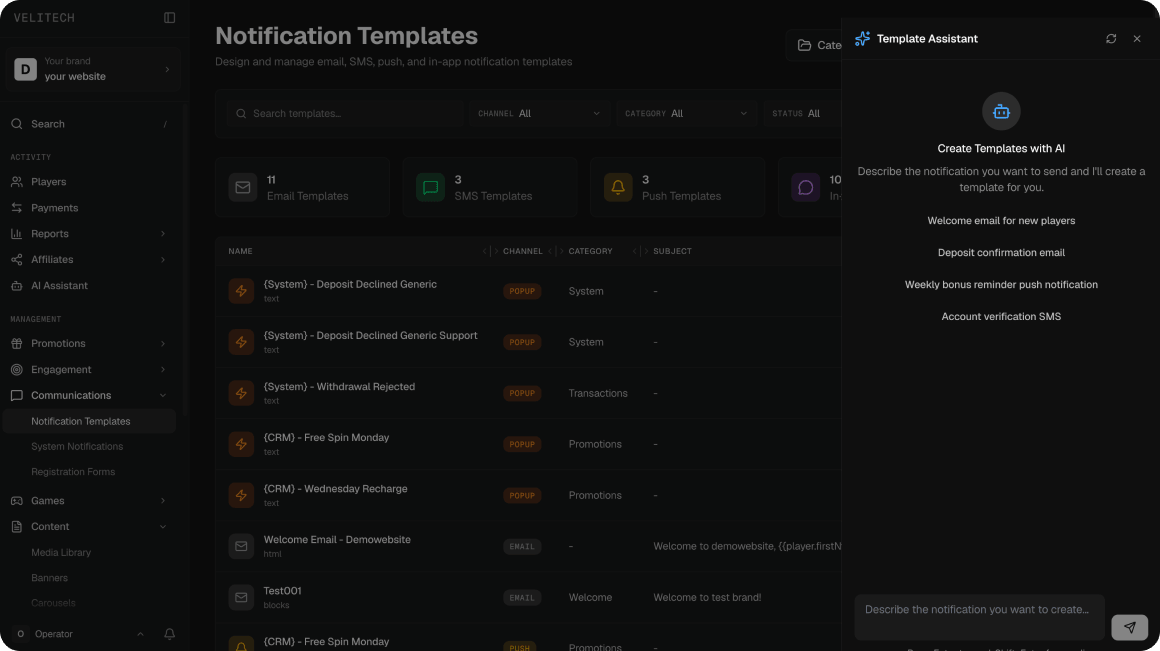Click the In-app templates bubble icon
The image size is (1160, 651).
(x=806, y=188)
